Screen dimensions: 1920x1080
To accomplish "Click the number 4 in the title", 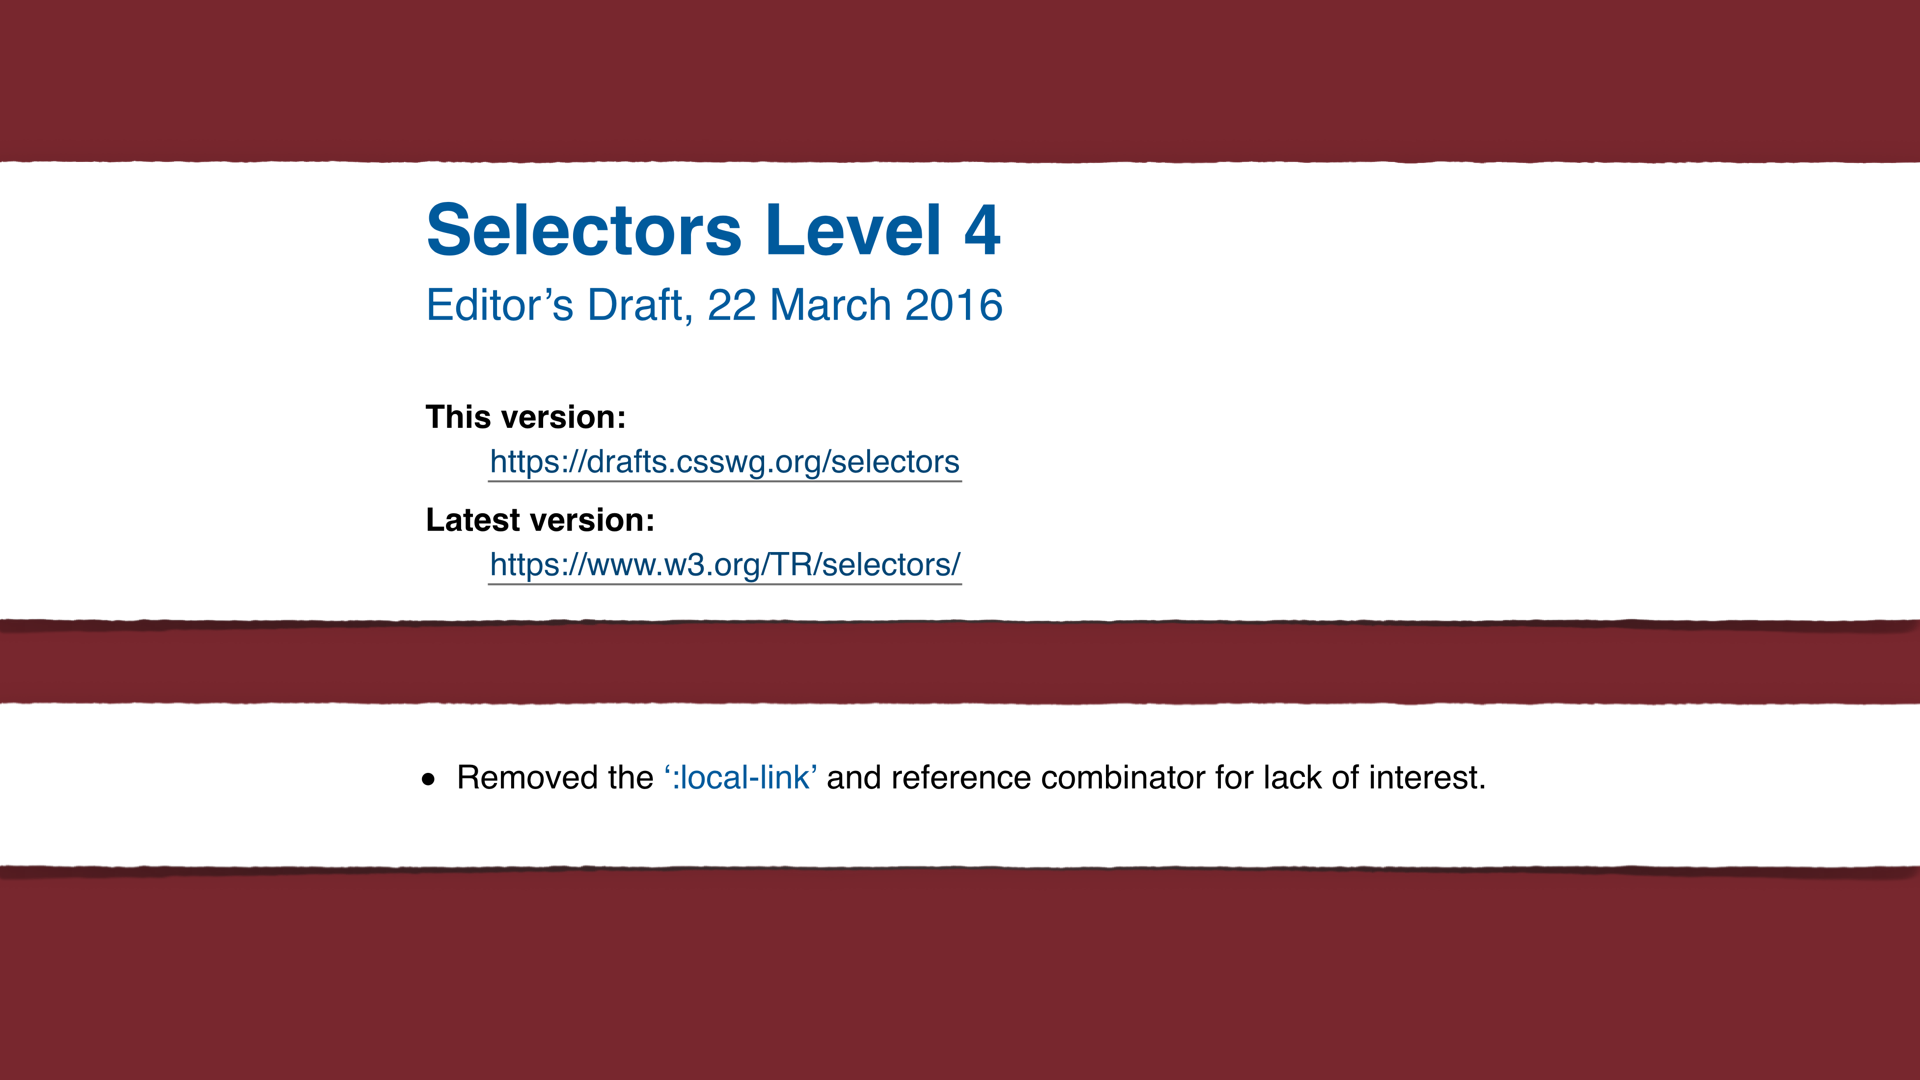I will pyautogui.click(x=982, y=230).
